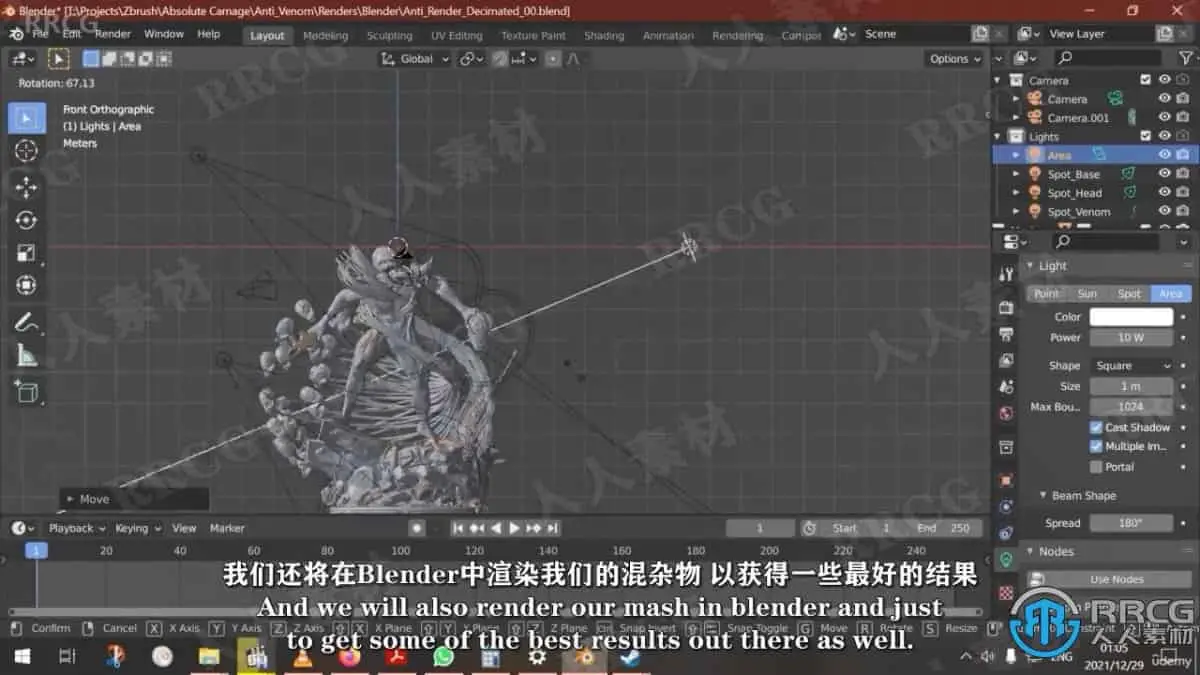This screenshot has height=675, width=1200.
Task: Open the Global orientation dropdown
Action: (x=414, y=59)
